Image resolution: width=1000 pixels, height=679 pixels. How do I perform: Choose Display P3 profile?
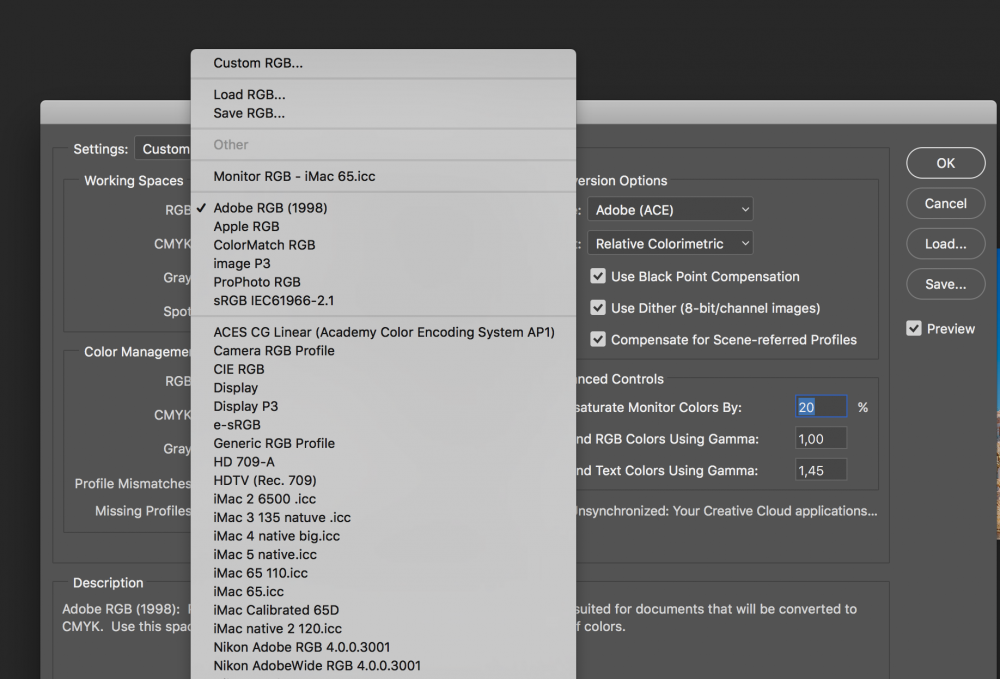(383, 406)
